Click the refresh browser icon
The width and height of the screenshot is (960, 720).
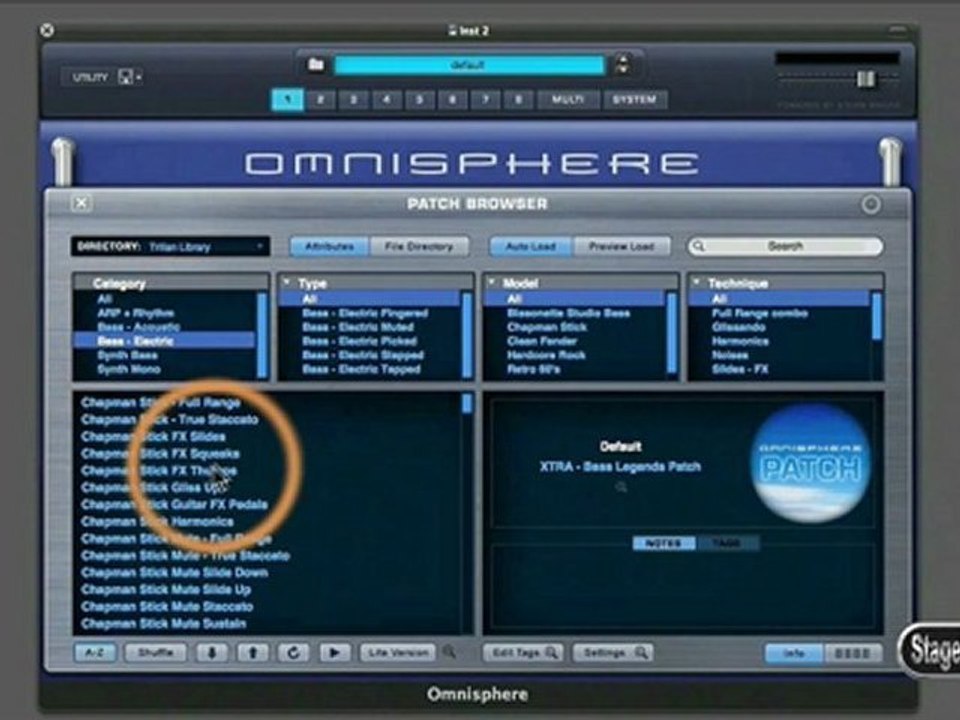tap(293, 653)
